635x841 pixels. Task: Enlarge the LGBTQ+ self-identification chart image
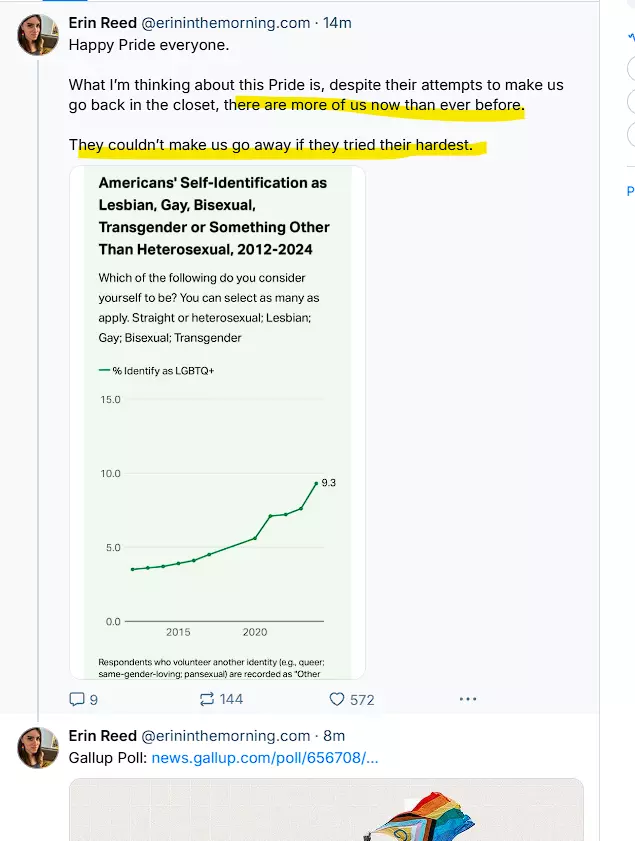pyautogui.click(x=217, y=422)
